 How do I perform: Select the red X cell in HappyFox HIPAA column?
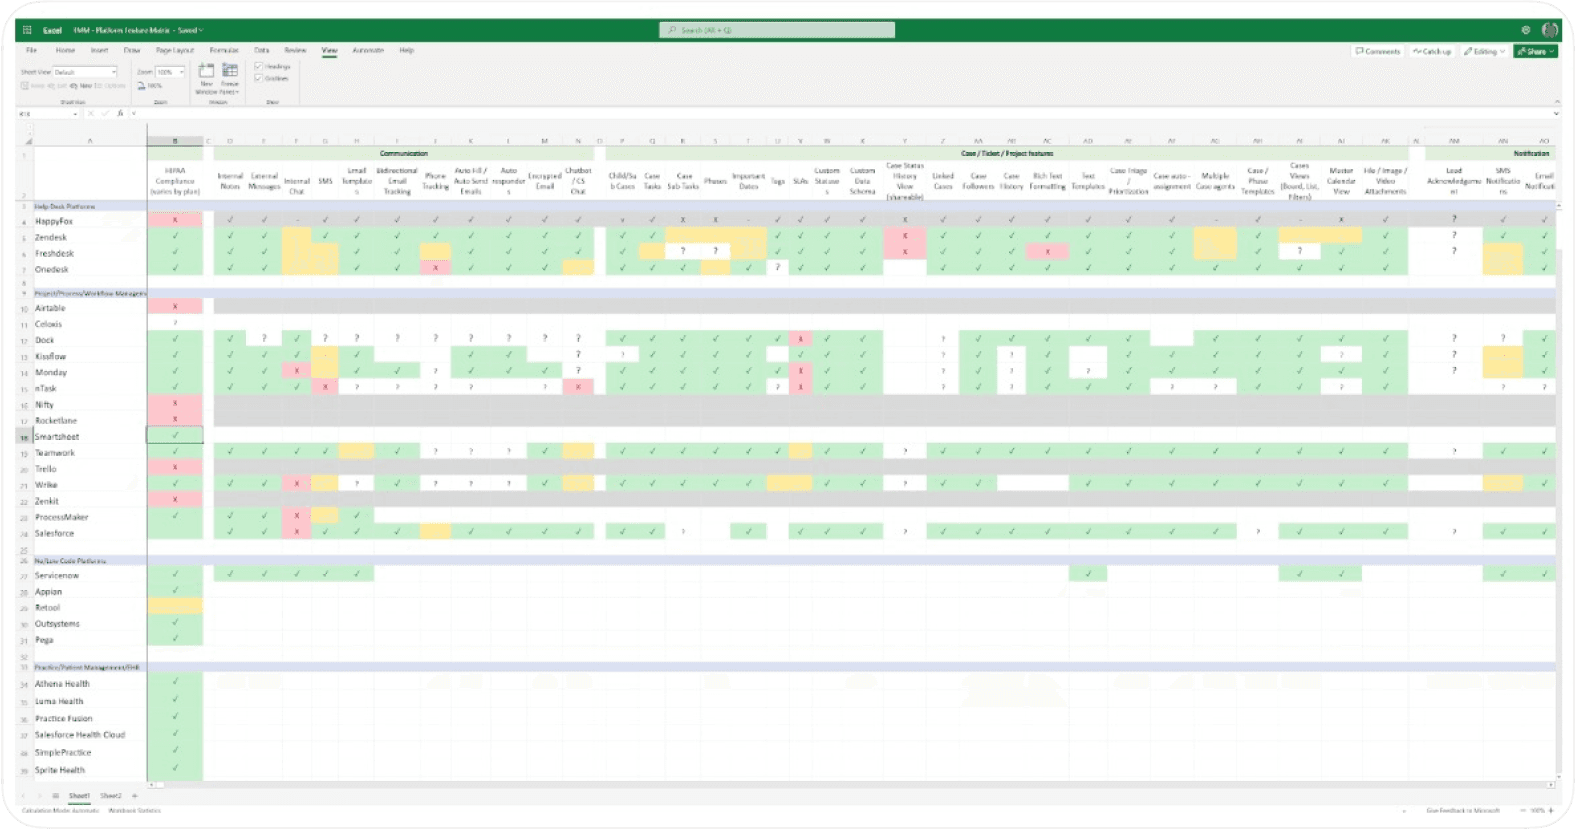175,220
